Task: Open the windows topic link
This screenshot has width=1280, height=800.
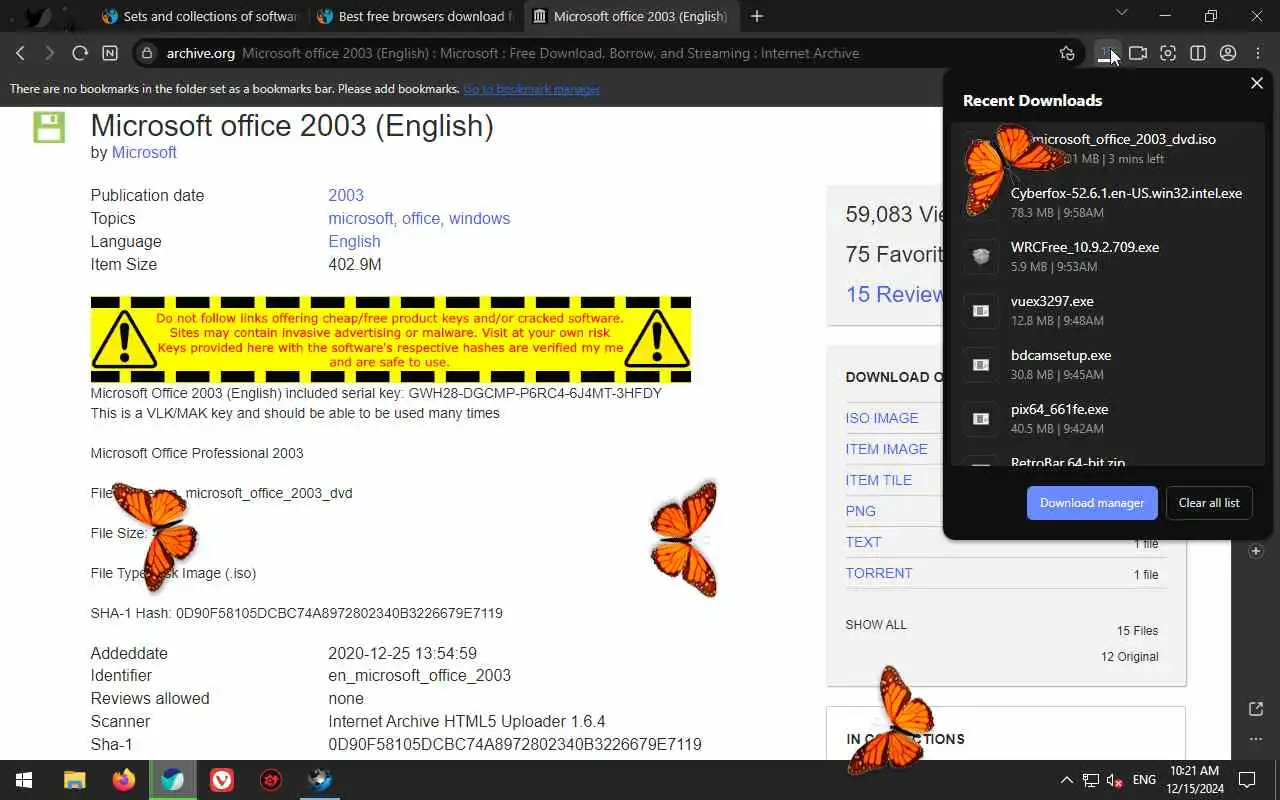Action: 479,218
